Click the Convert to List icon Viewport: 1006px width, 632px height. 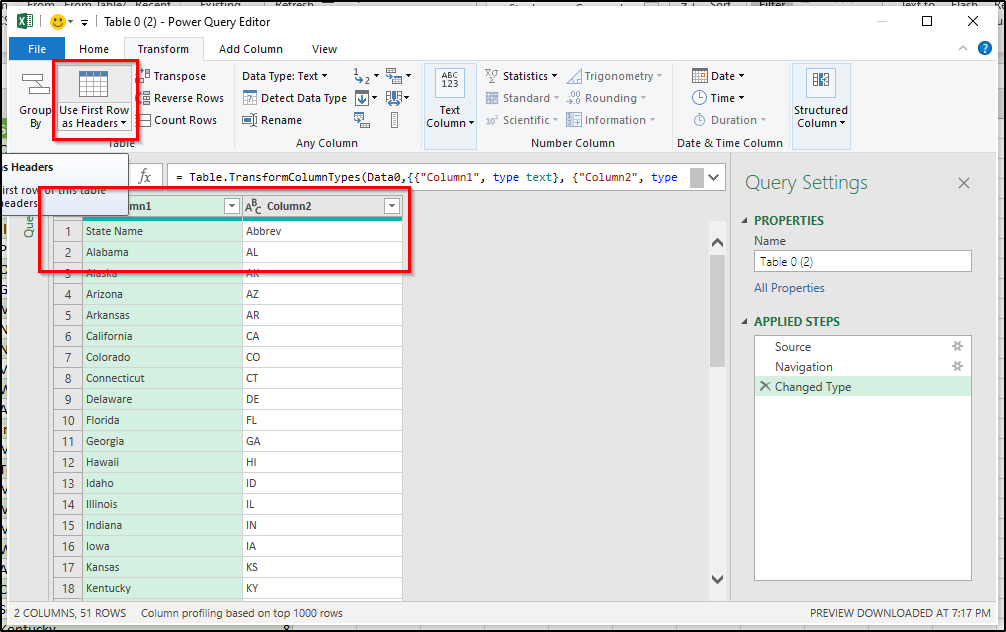pyautogui.click(x=394, y=120)
